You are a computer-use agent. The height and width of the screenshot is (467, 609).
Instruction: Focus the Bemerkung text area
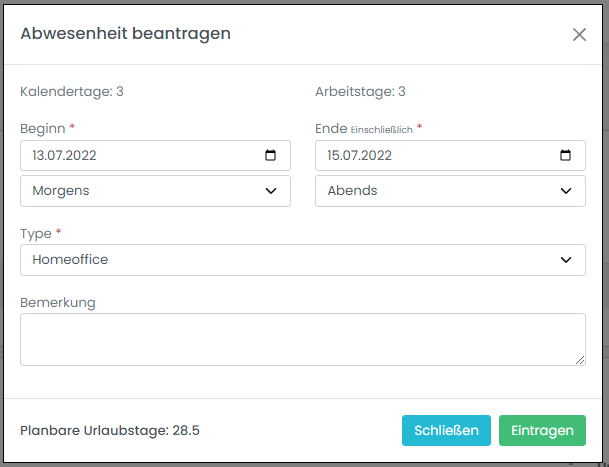(x=302, y=339)
